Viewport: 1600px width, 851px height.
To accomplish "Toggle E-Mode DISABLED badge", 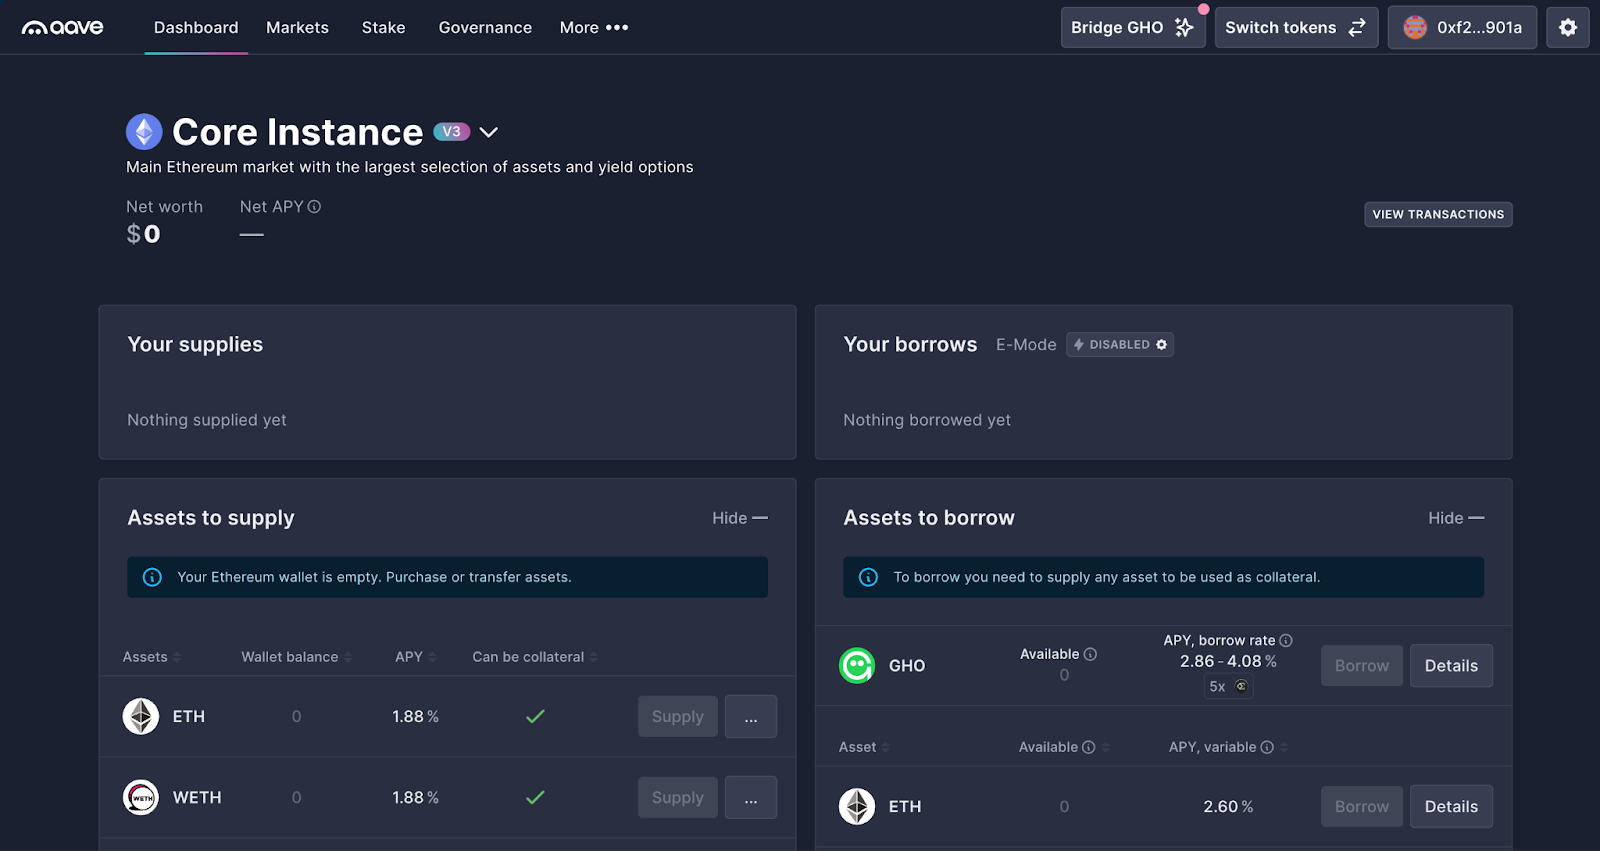I will (x=1120, y=345).
